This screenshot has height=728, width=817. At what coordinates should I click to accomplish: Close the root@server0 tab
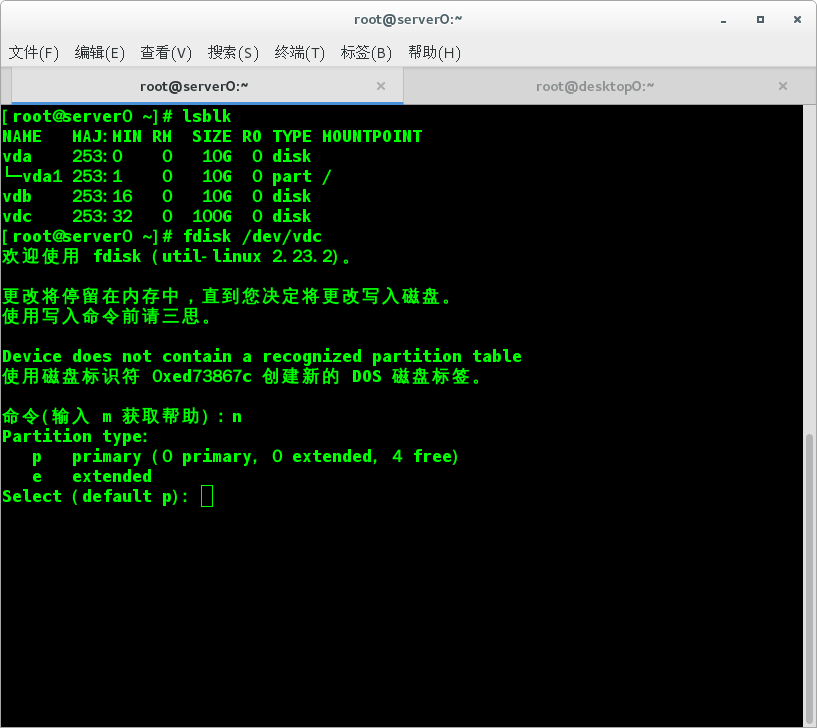coord(381,86)
